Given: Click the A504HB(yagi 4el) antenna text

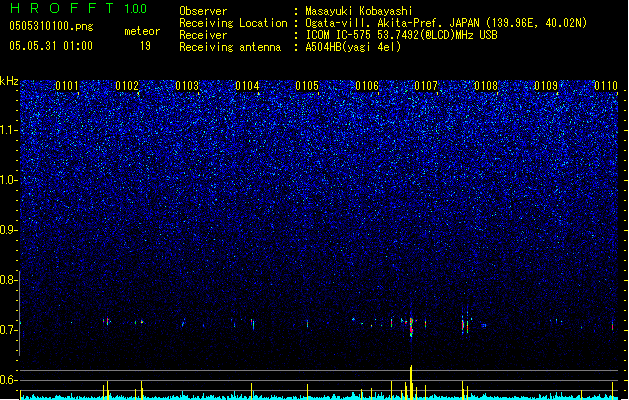Looking at the screenshot, I should tap(353, 47).
